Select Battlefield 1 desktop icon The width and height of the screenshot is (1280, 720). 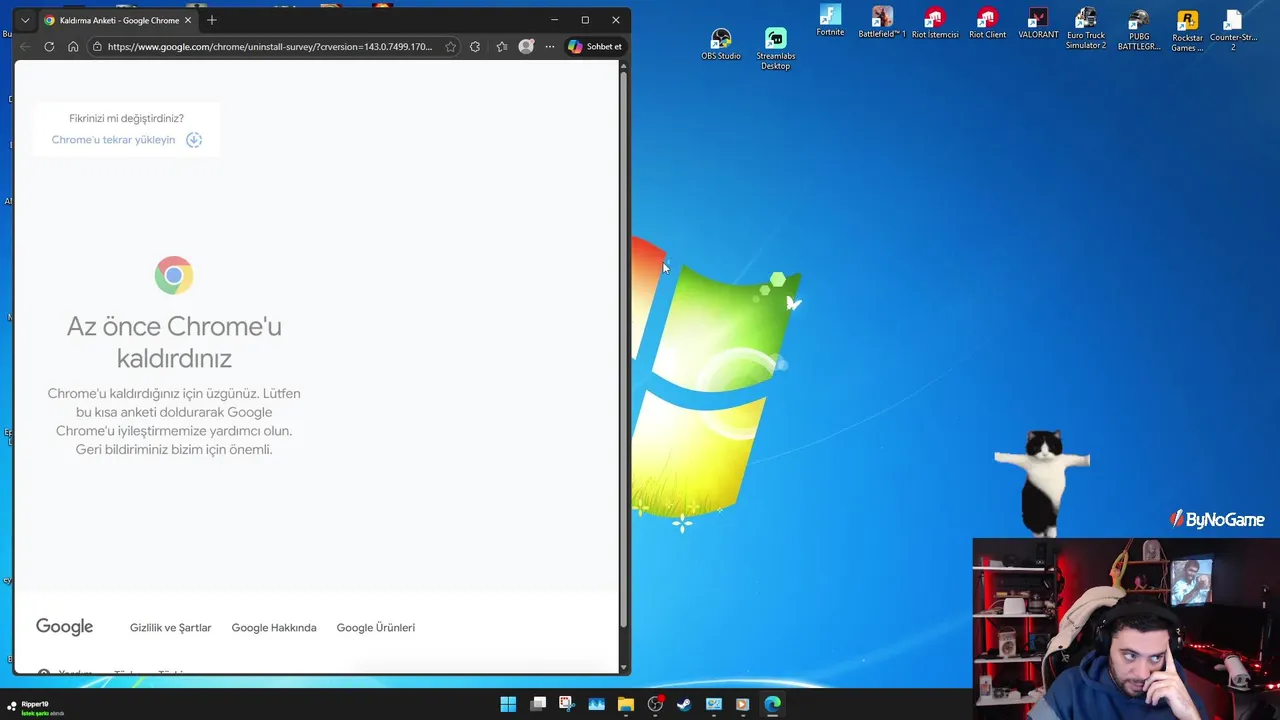(882, 22)
